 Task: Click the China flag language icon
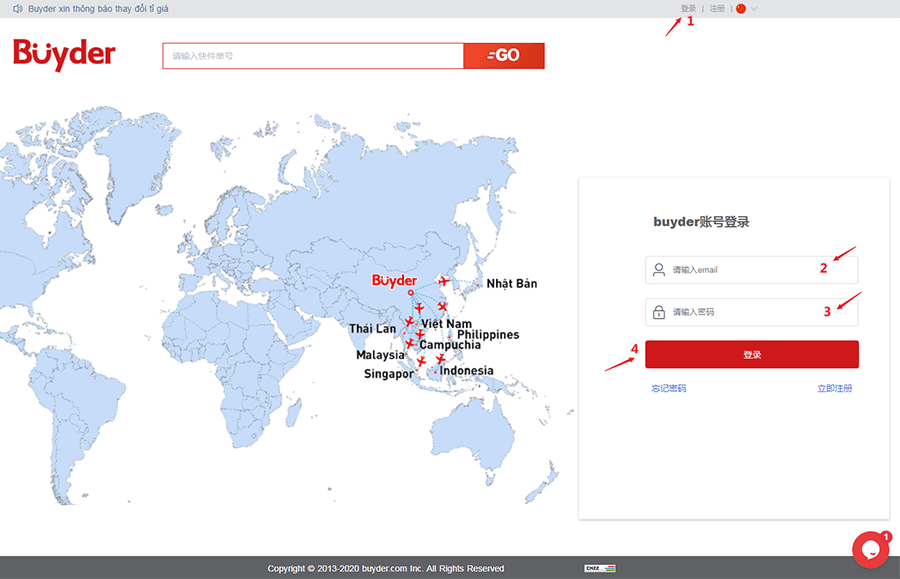pyautogui.click(x=741, y=9)
